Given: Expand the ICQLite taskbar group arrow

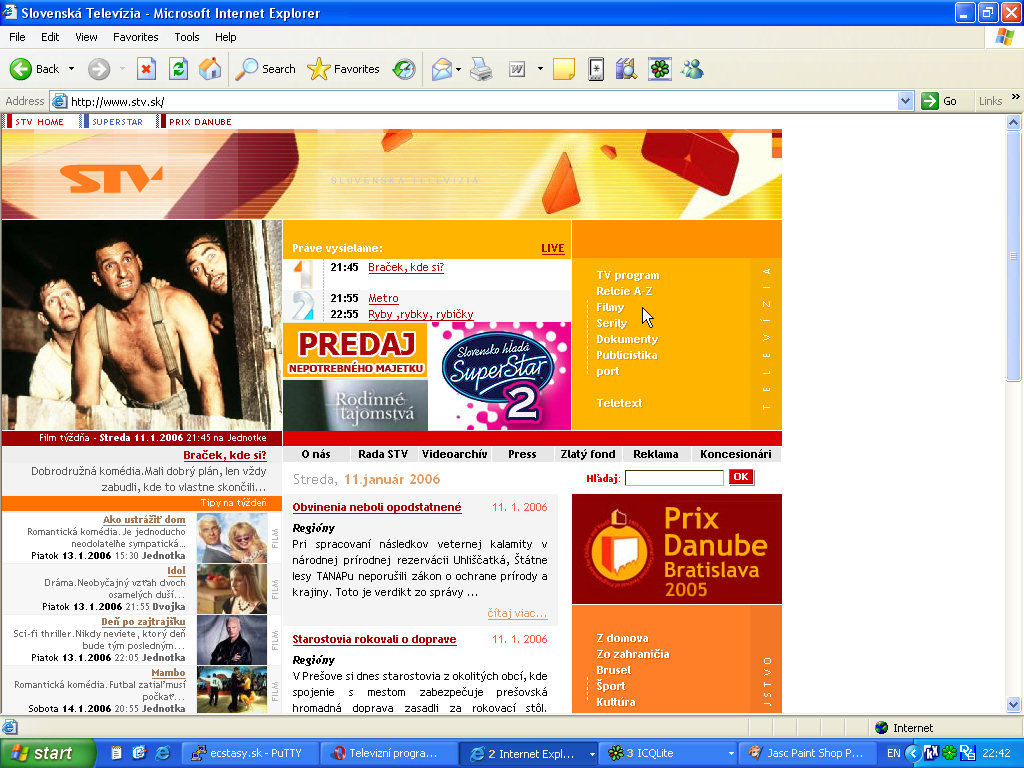Looking at the screenshot, I should (x=731, y=754).
